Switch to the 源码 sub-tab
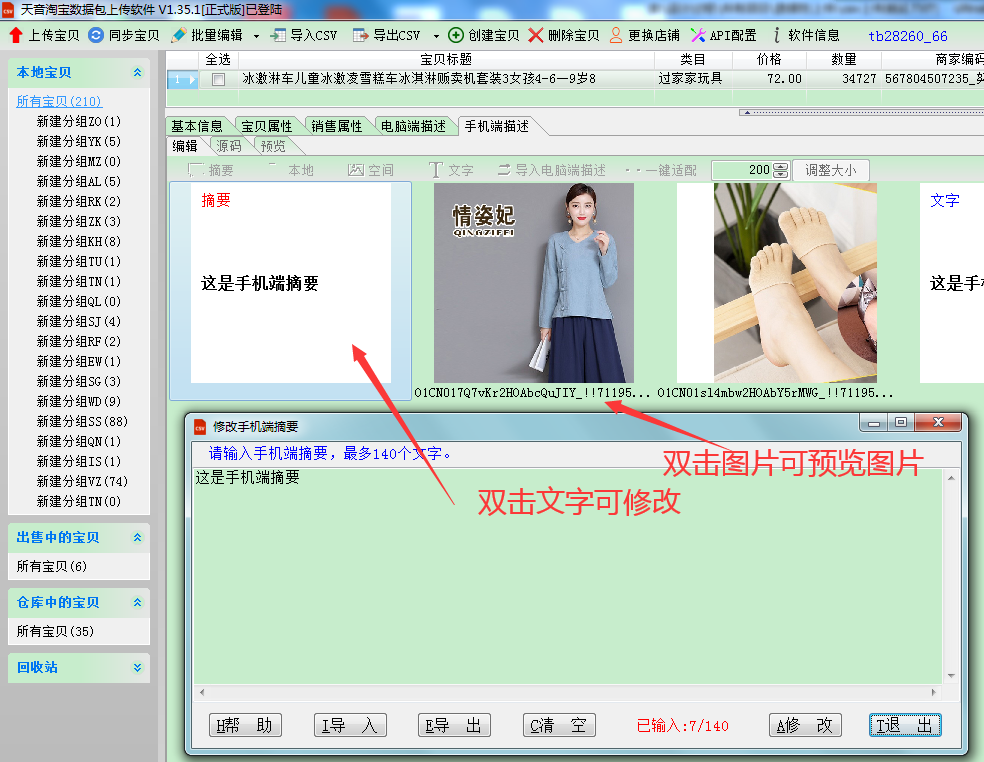The height and width of the screenshot is (762, 984). [229, 146]
